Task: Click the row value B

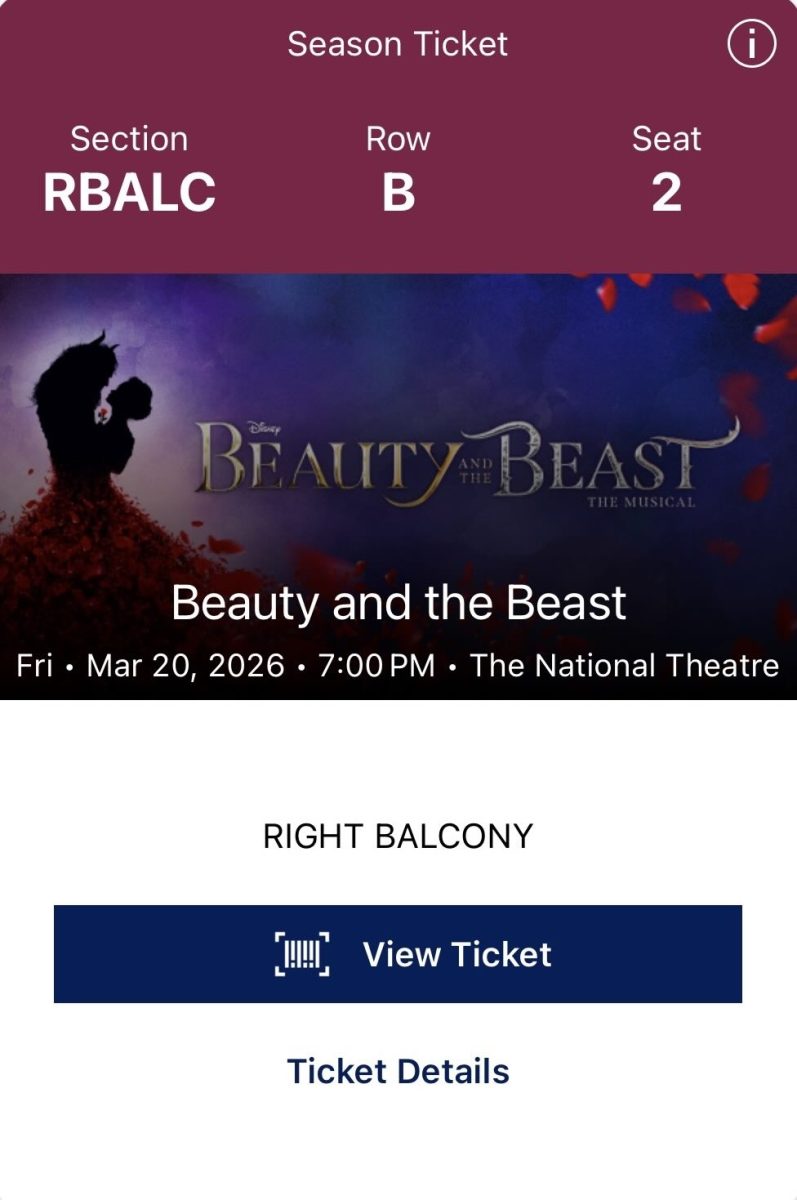Action: coord(398,193)
